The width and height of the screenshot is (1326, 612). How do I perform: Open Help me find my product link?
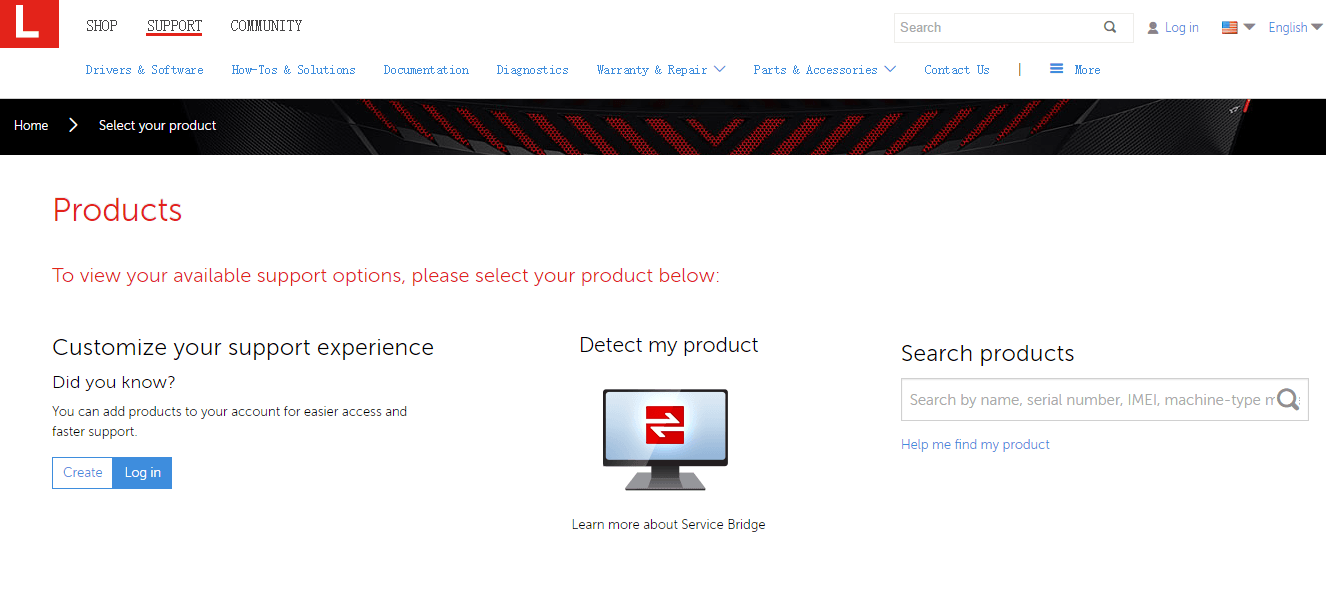[975, 444]
